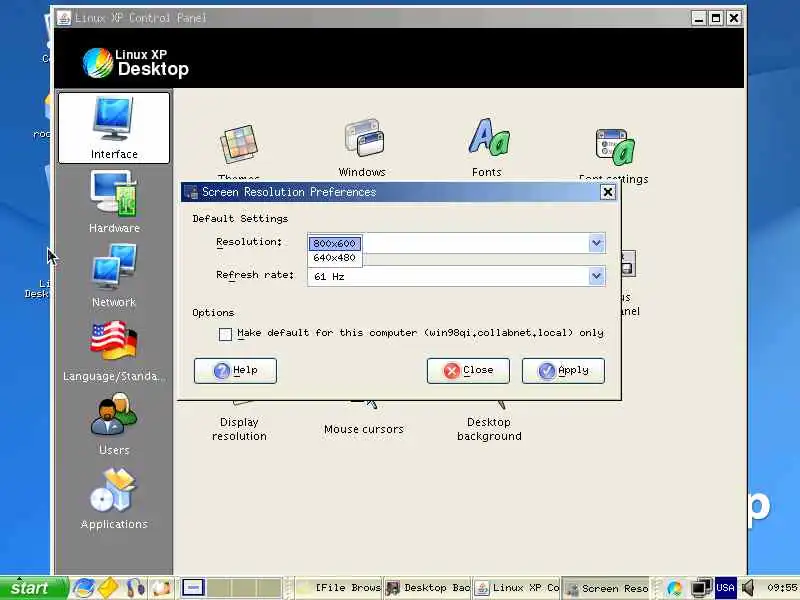The image size is (800, 600).
Task: Close the Screen Resolution Preferences dialog via X
Action: (608, 192)
